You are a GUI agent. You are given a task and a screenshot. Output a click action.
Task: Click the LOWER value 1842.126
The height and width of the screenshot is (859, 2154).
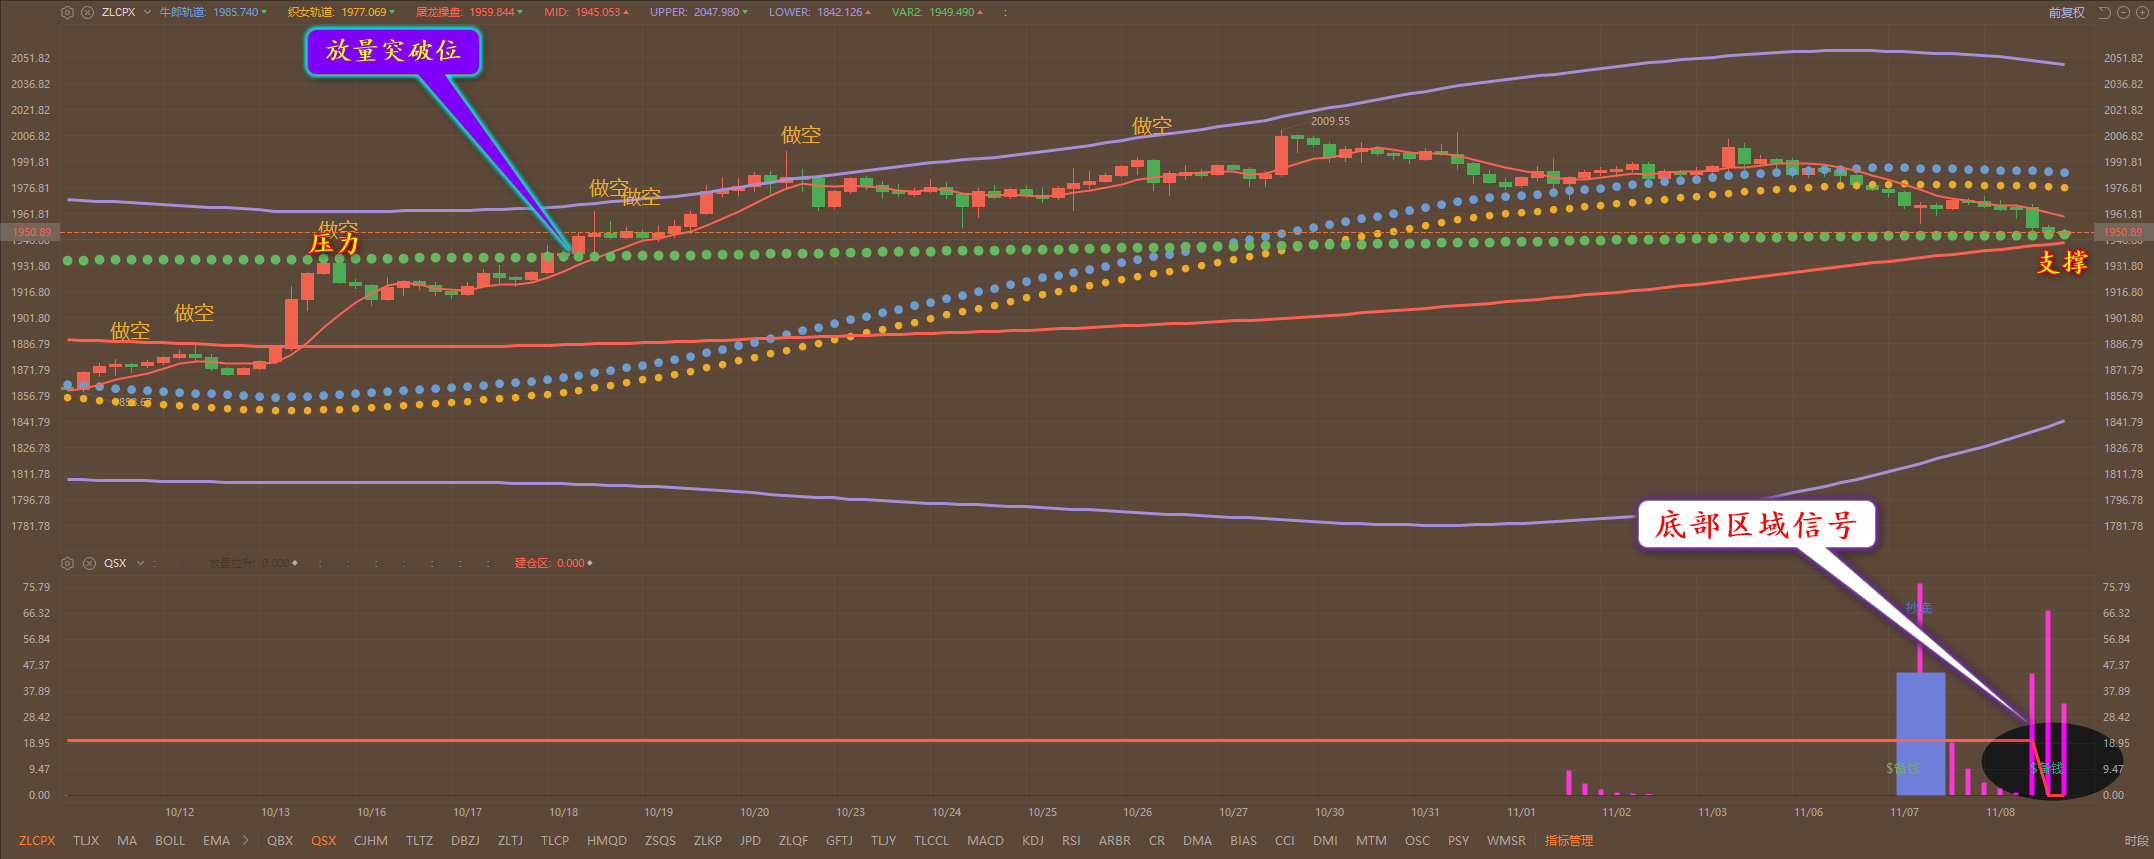point(840,12)
